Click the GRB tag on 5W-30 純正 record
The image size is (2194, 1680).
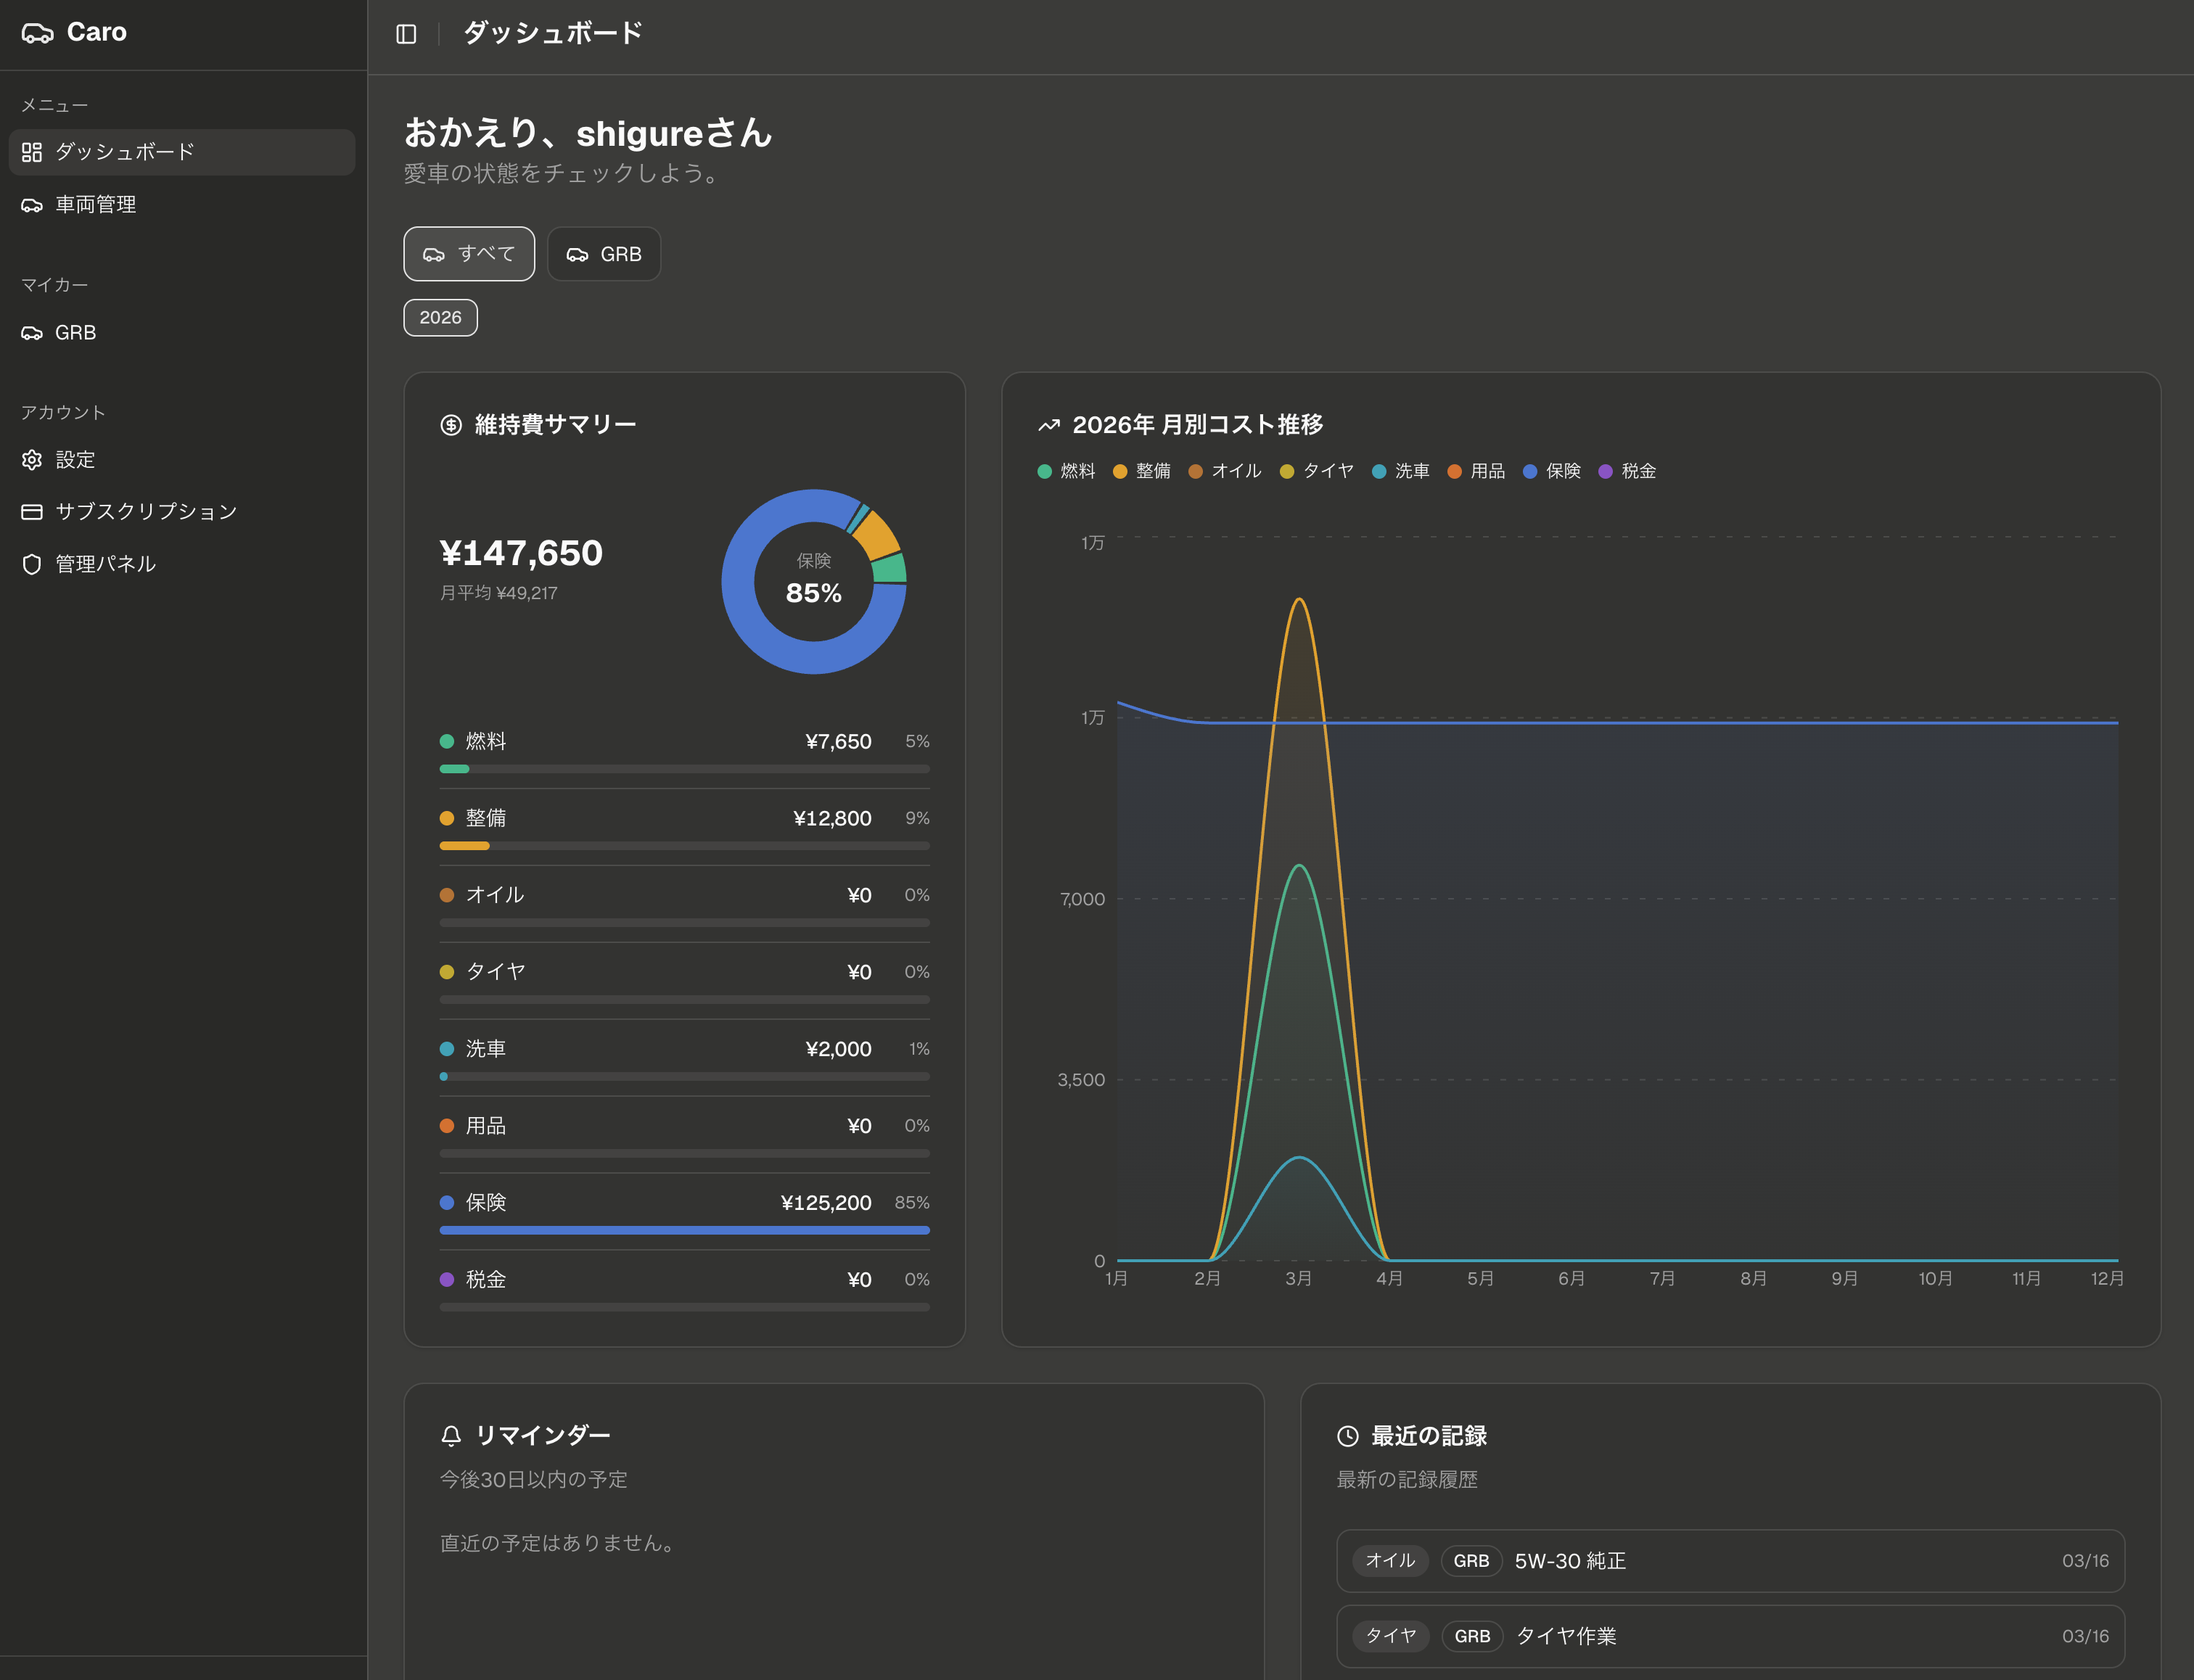(x=1471, y=1561)
